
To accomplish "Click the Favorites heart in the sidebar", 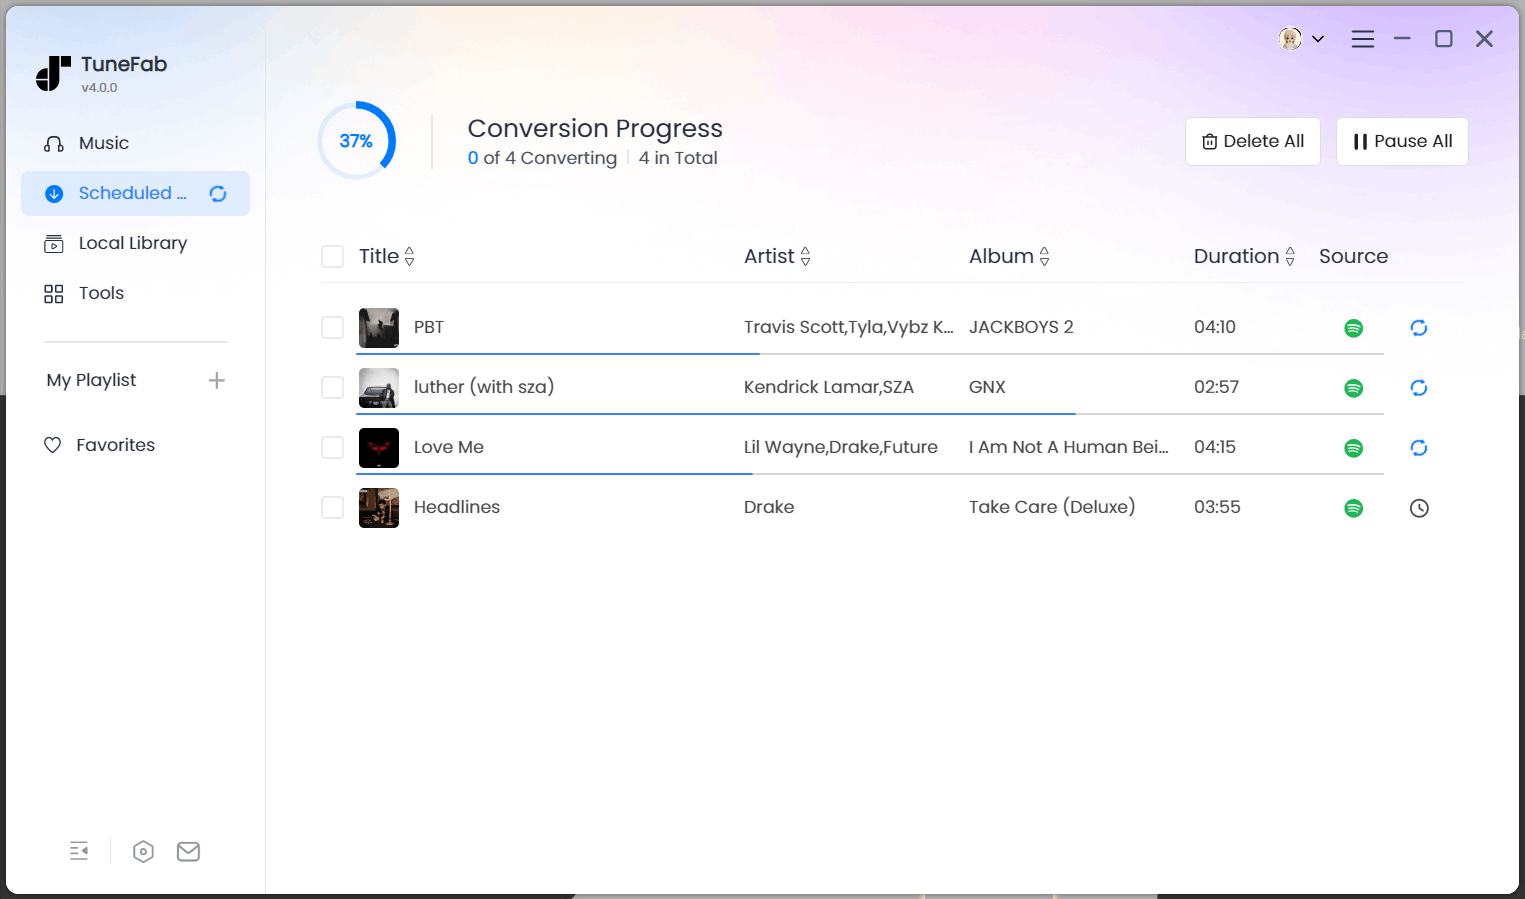I will click(x=116, y=445).
